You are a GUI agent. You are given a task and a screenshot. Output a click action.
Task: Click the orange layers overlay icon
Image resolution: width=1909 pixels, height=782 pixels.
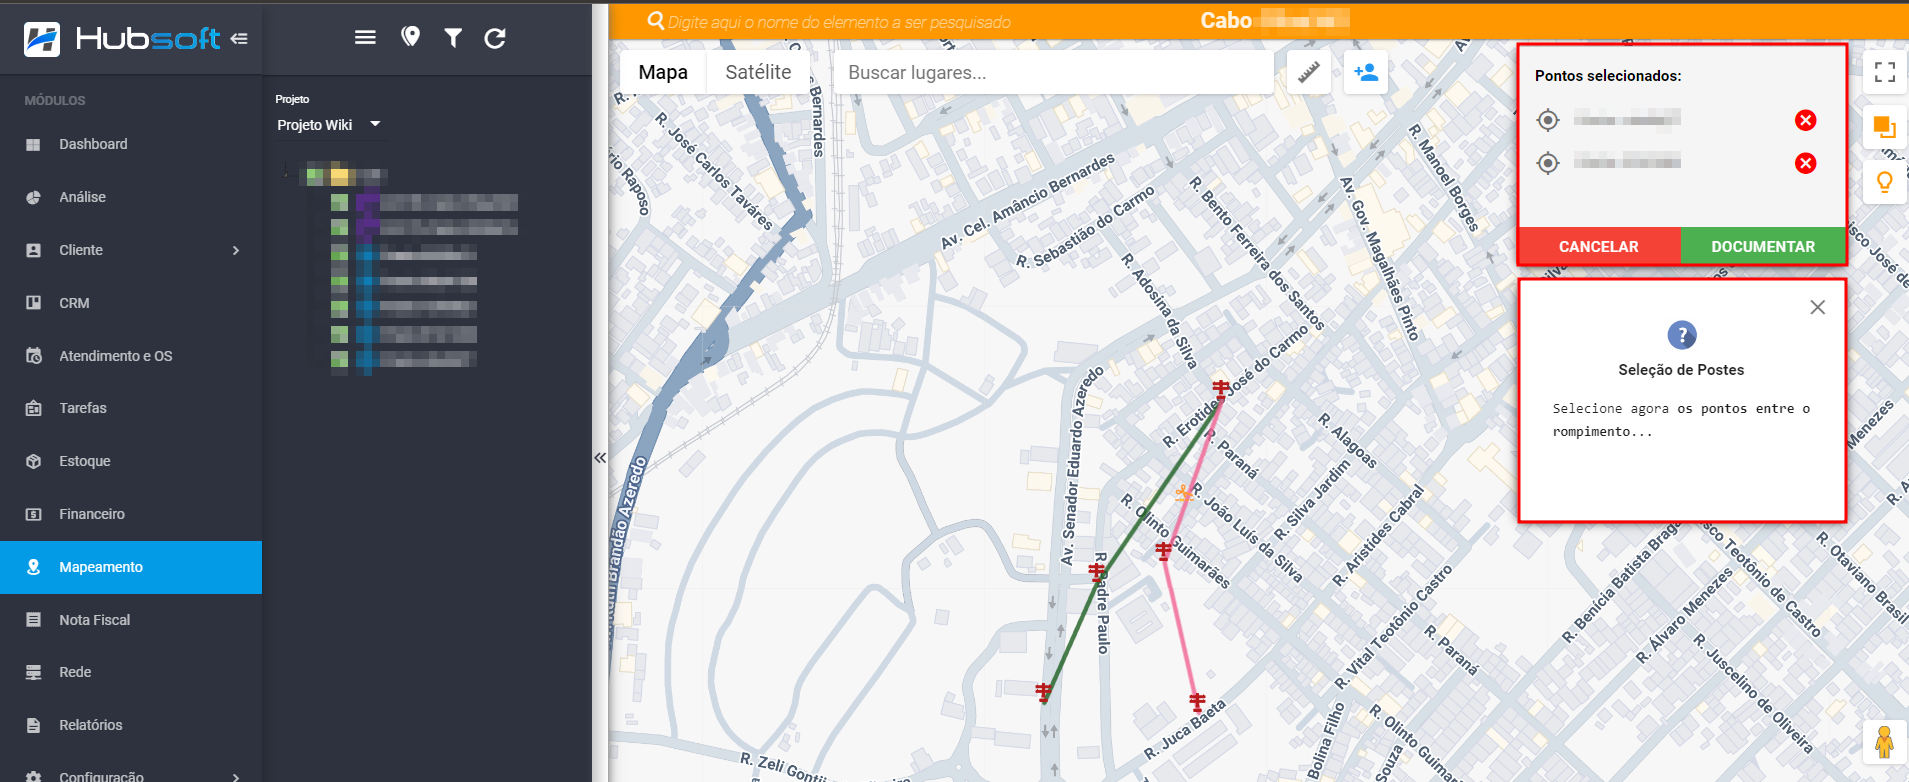tap(1885, 127)
